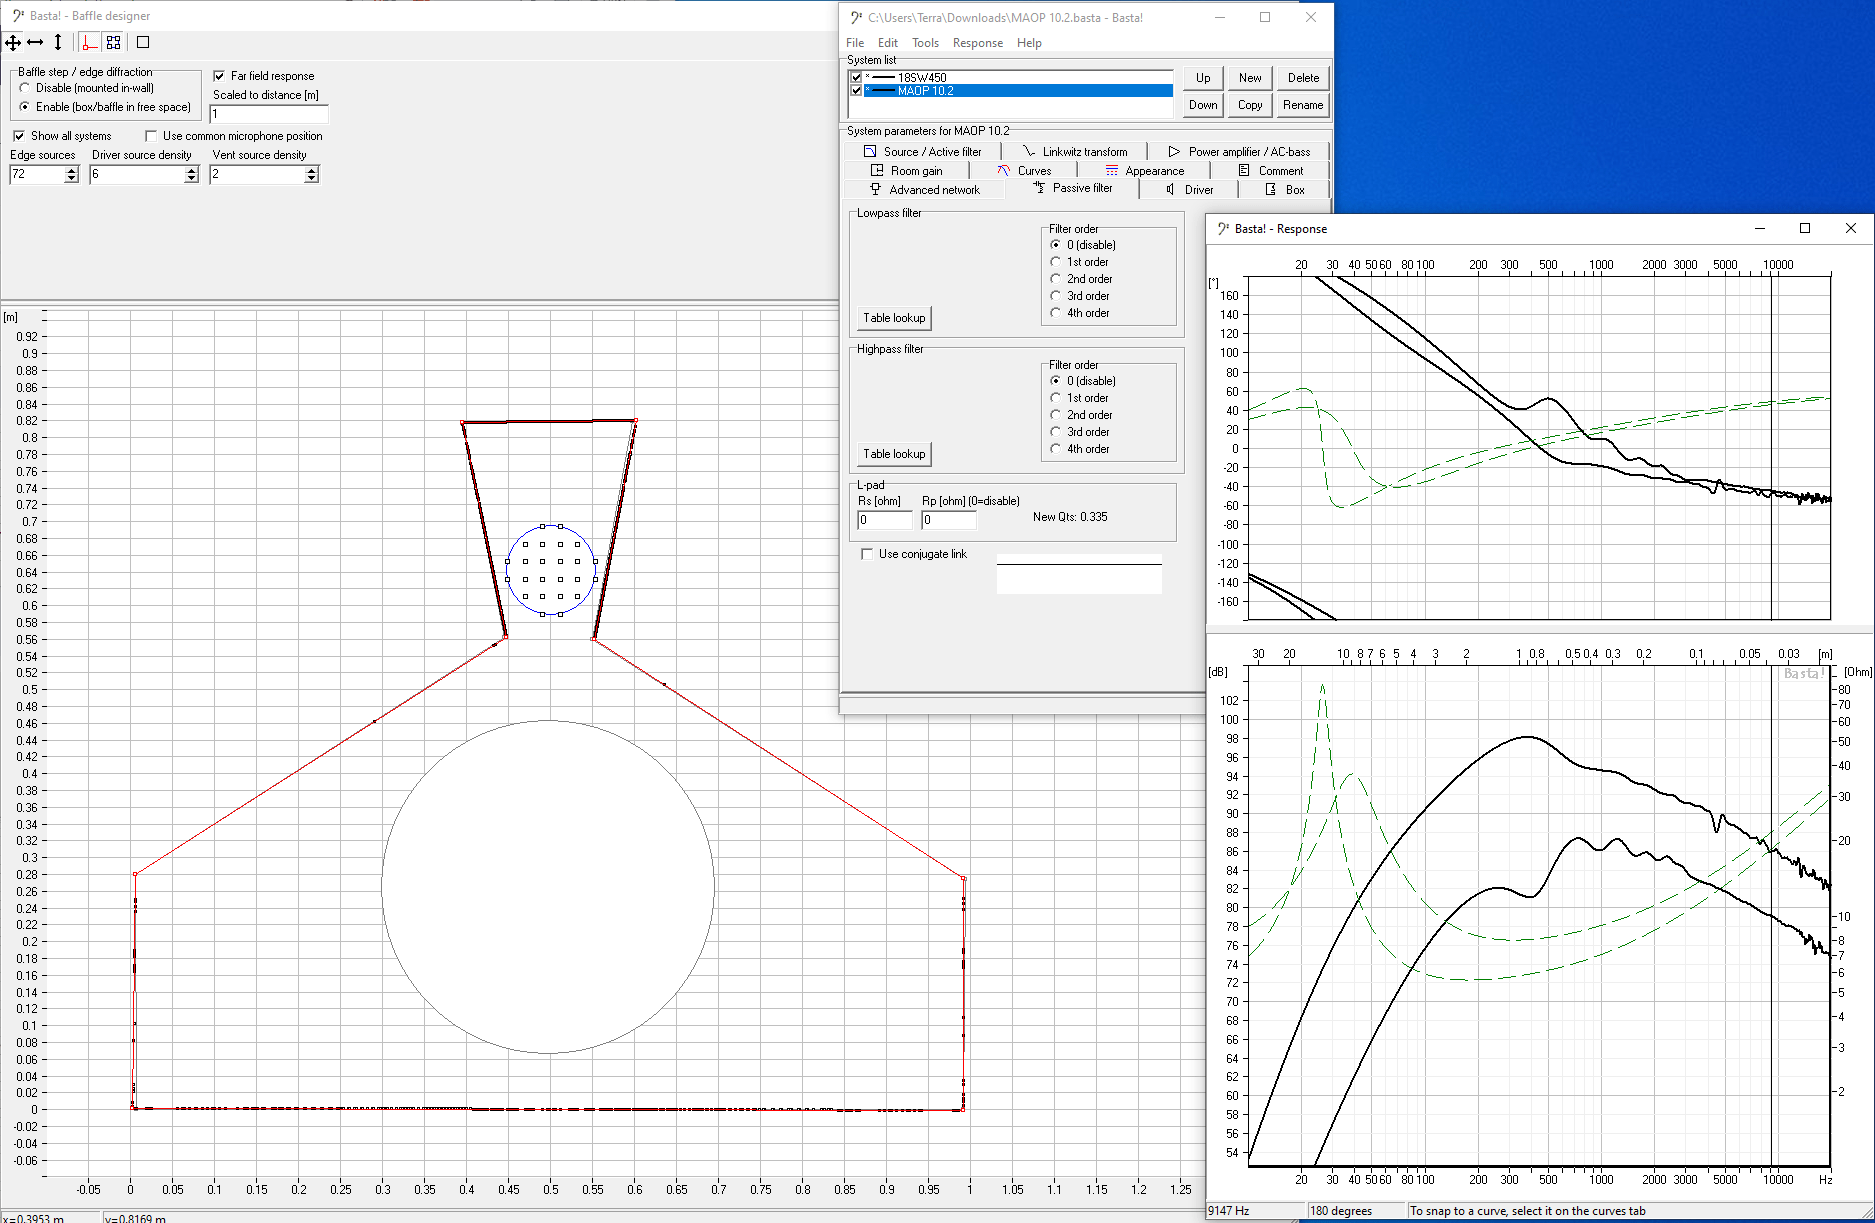Viewport: 1875px width, 1223px height.
Task: Open the Tools menu
Action: [925, 43]
